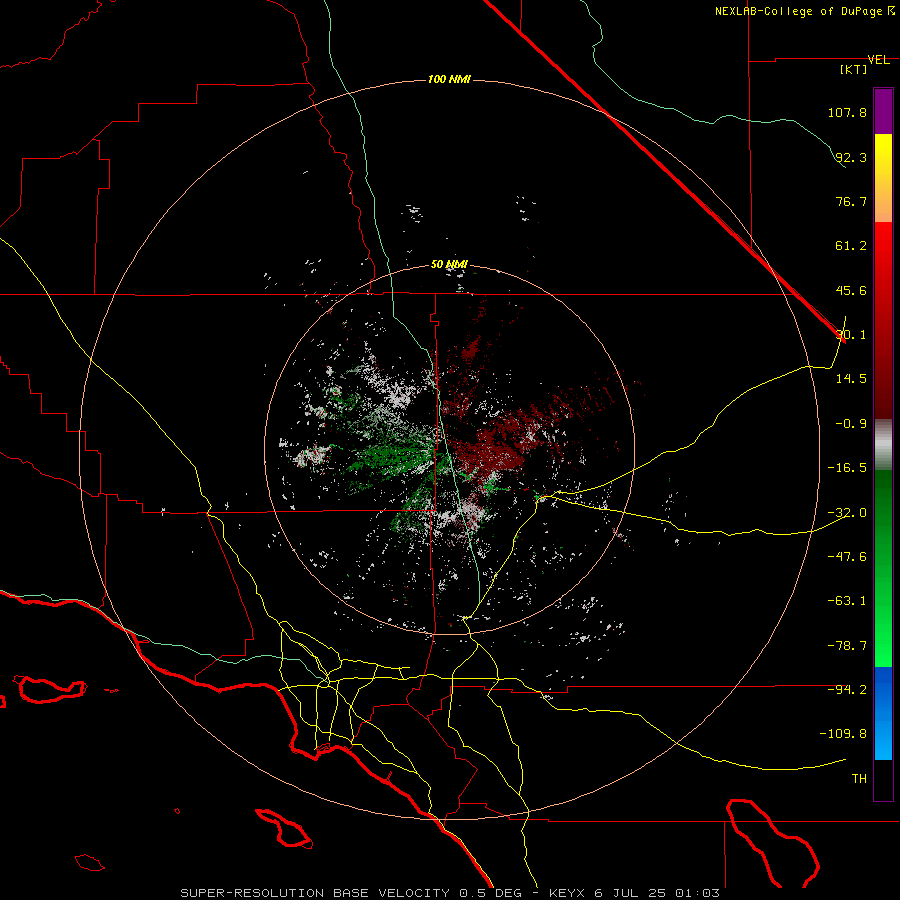Select the 76.7 velocity scale label
This screenshot has height=900, width=900.
[x=851, y=201]
